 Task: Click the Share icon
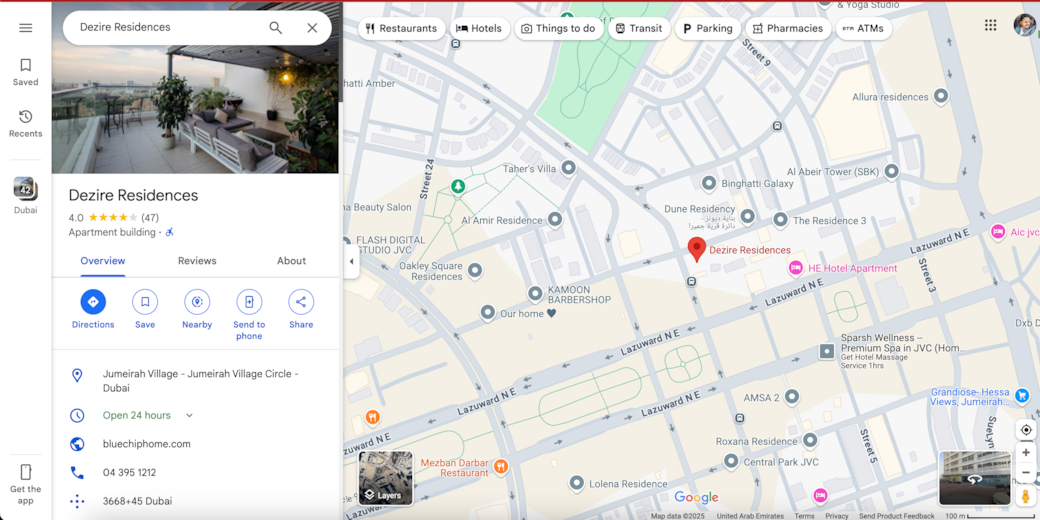click(300, 302)
